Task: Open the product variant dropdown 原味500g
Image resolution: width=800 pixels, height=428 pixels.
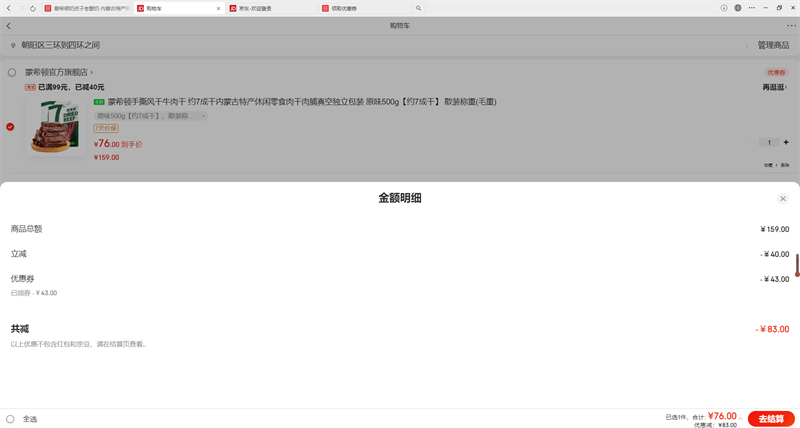Action: pos(150,116)
